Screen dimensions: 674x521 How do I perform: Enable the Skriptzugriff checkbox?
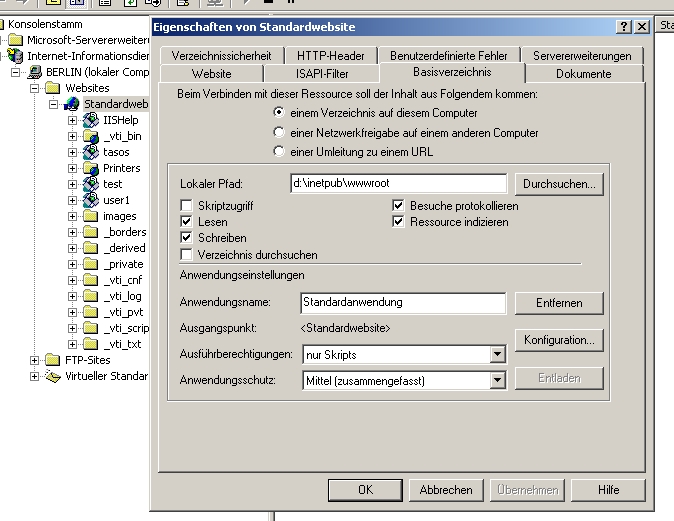coord(186,205)
